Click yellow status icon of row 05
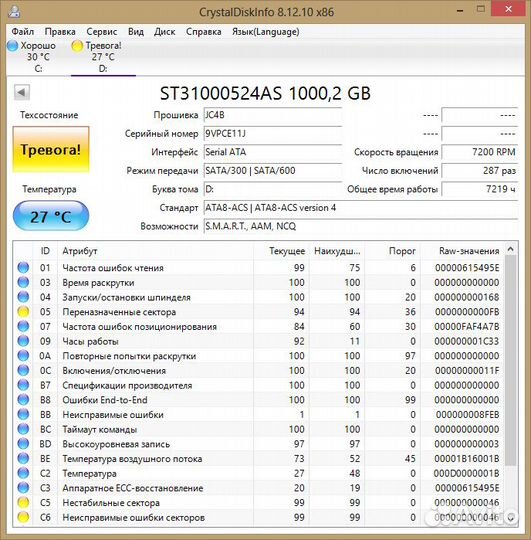Screen dimensions: 531x540 [23, 312]
